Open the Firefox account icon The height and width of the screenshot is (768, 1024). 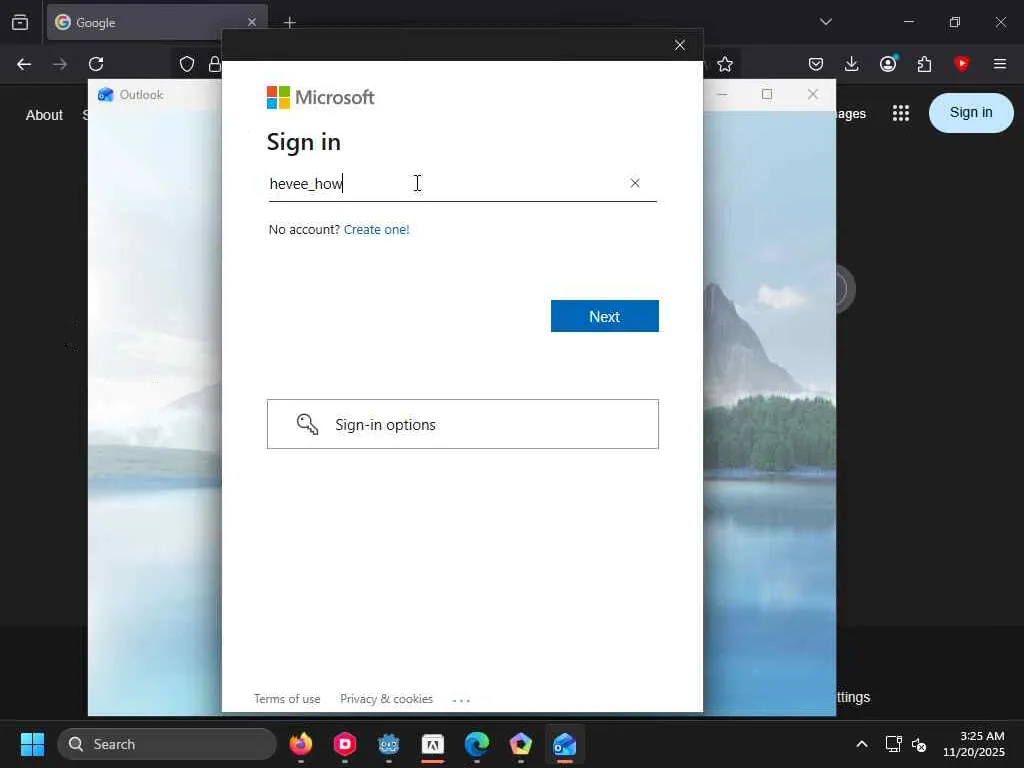[888, 64]
